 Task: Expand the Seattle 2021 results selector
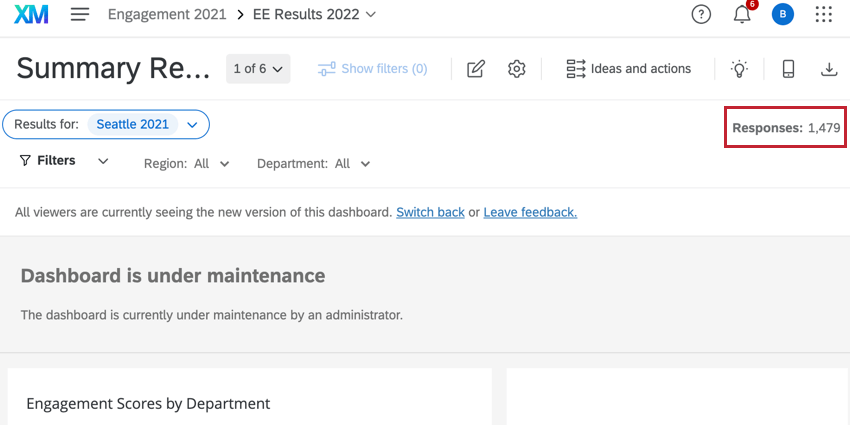point(192,125)
